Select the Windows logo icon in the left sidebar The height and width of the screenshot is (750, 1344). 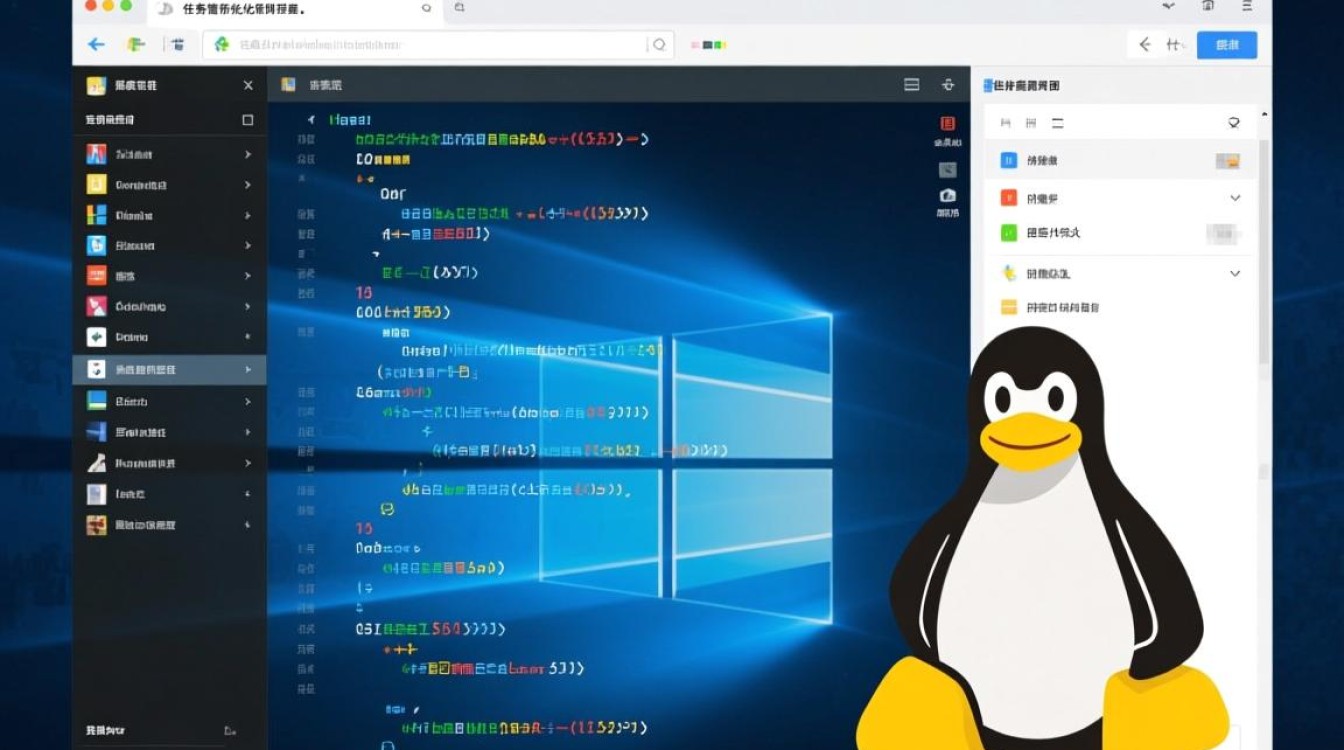coord(95,215)
